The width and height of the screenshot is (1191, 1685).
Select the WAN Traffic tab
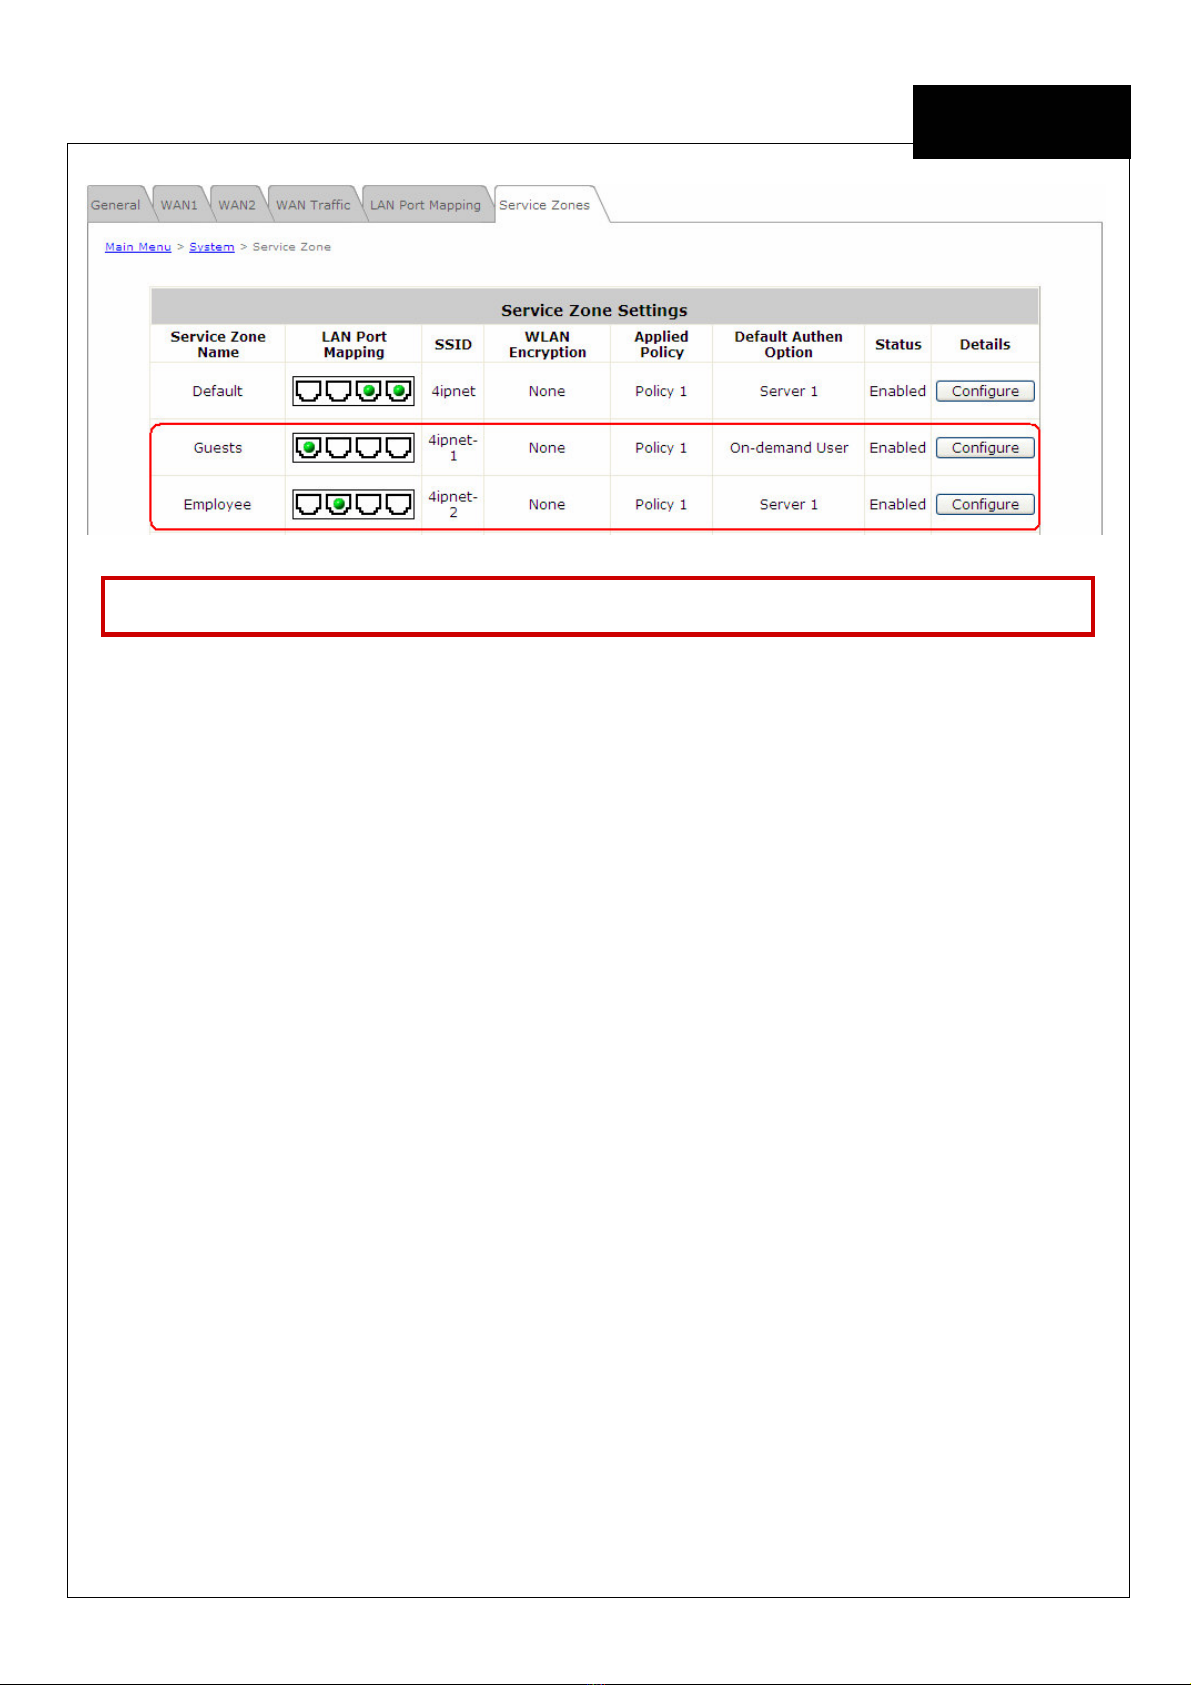coord(313,205)
